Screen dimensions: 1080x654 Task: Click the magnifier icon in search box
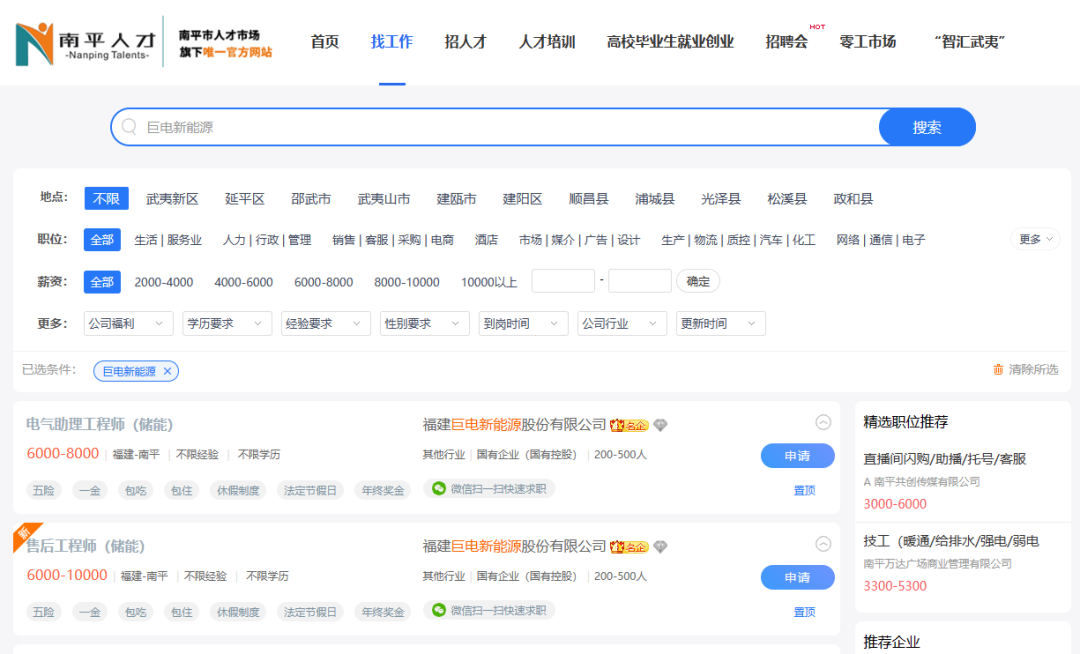point(129,127)
